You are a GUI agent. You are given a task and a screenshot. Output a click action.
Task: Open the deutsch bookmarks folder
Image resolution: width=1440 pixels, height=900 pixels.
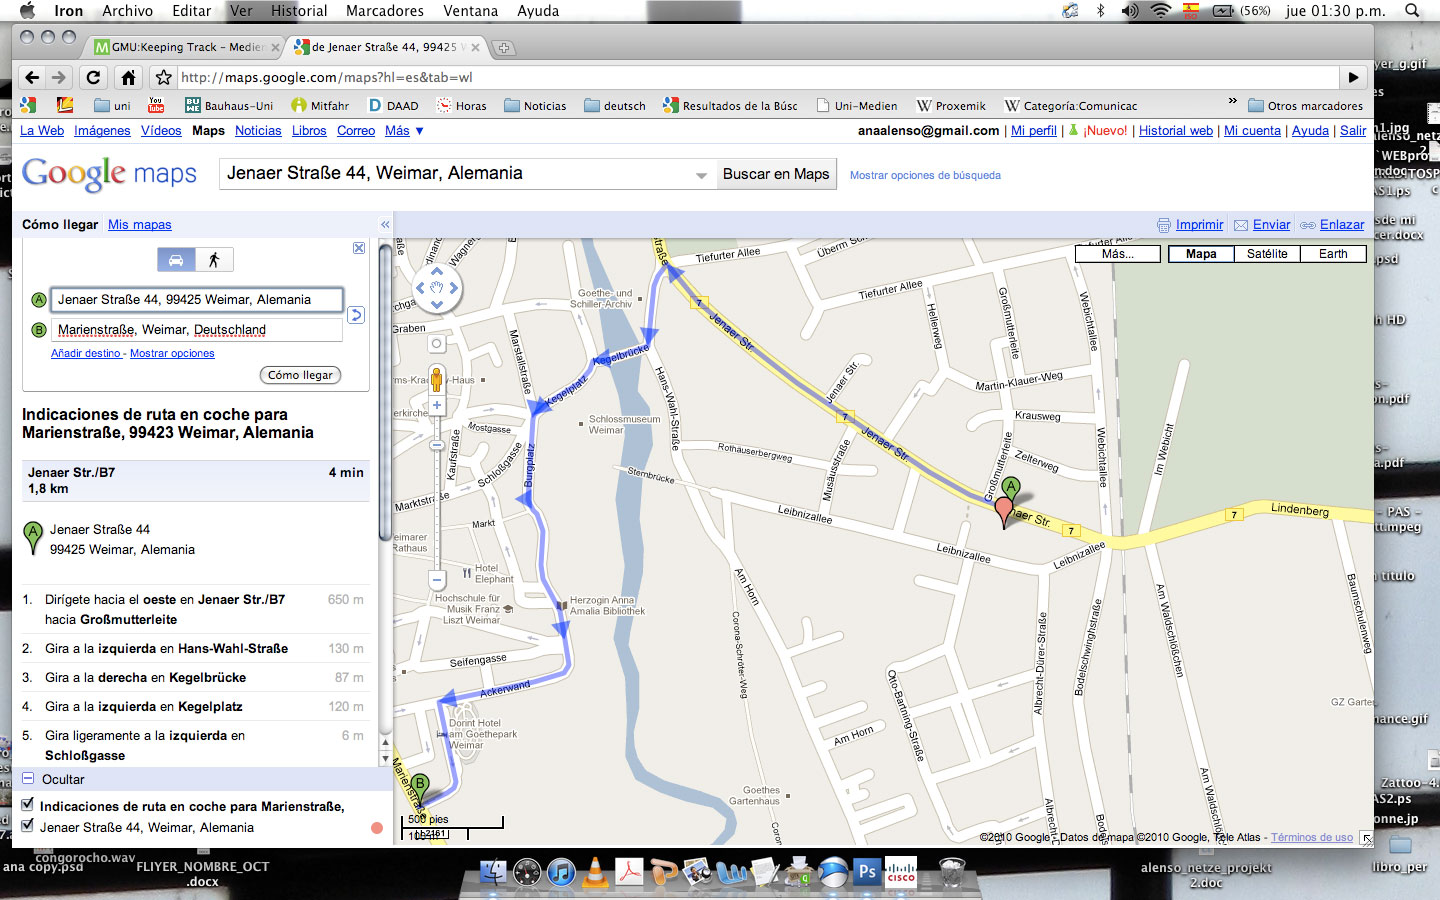tap(614, 105)
